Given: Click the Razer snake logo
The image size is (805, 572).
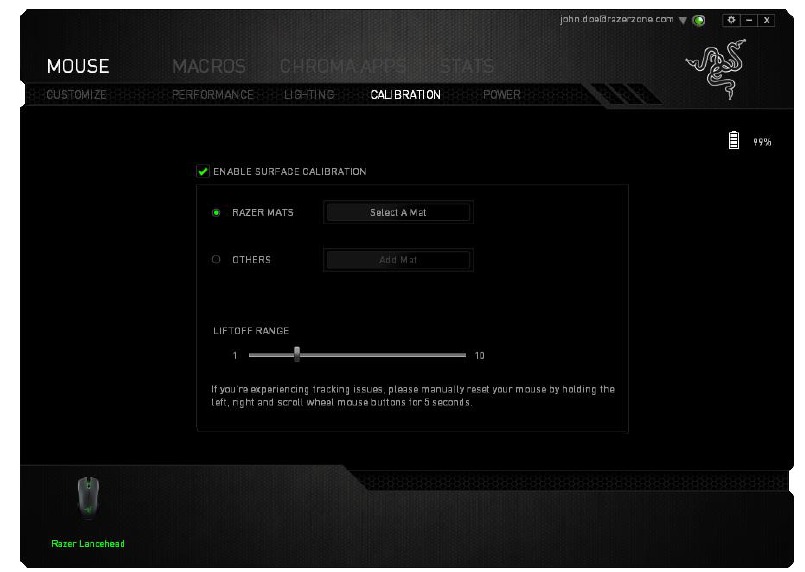Looking at the screenshot, I should (x=716, y=69).
